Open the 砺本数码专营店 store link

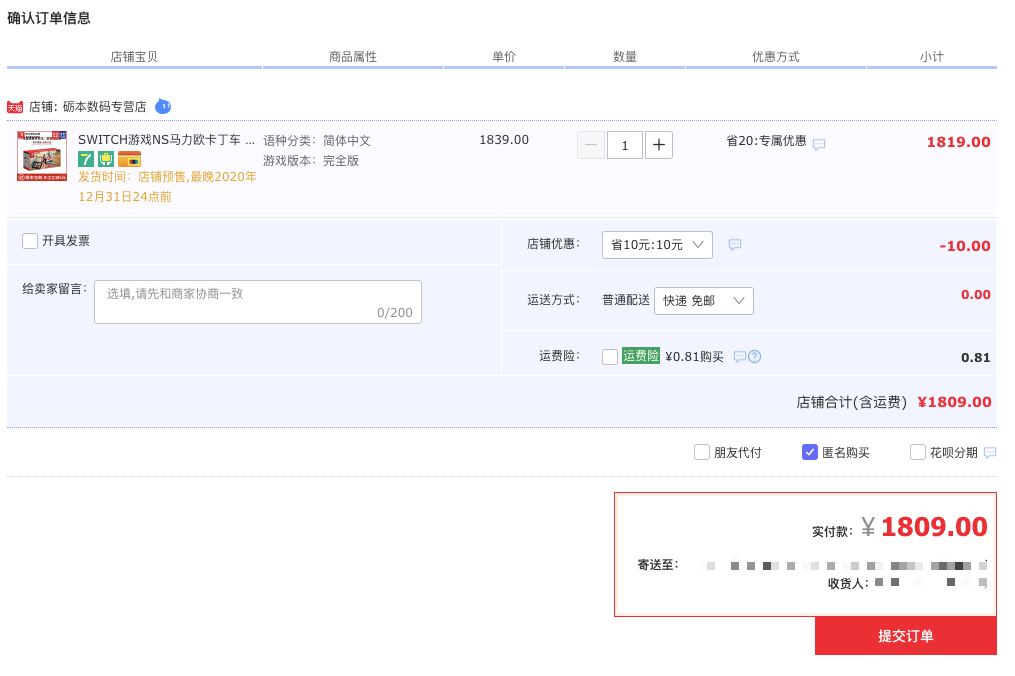pos(105,107)
